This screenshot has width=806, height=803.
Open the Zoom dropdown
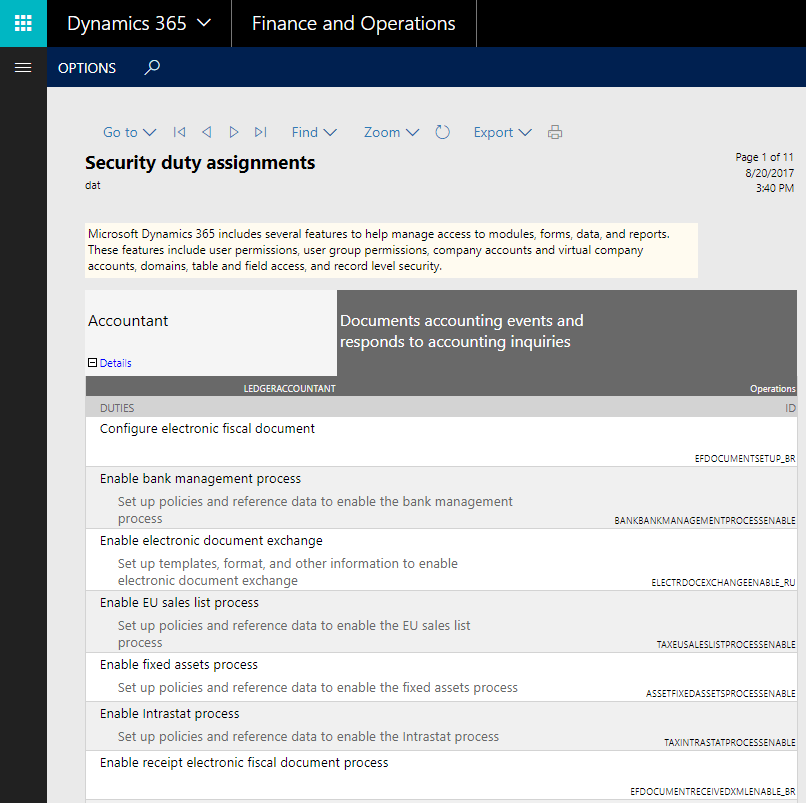click(391, 132)
